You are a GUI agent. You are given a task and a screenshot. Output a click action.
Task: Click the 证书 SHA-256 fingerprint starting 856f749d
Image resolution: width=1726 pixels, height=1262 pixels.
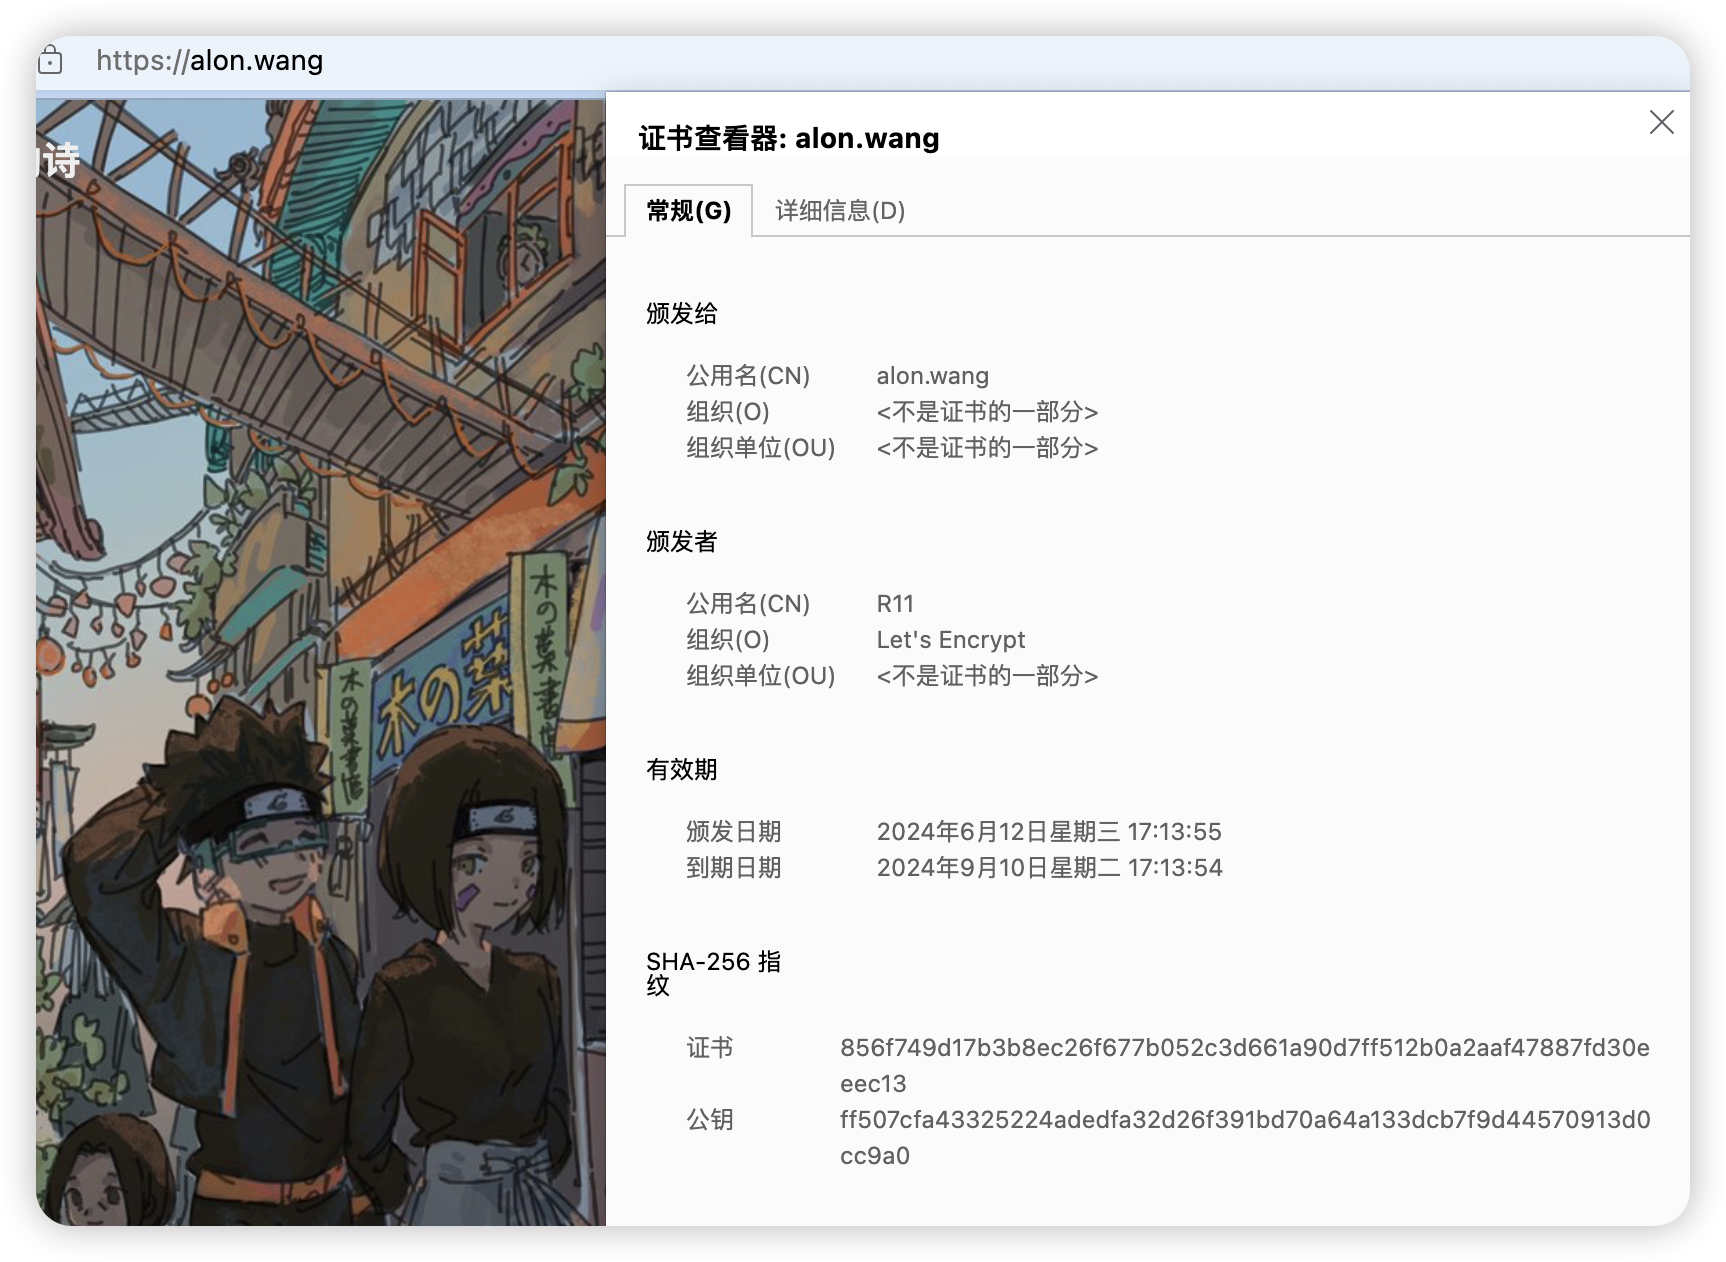click(1244, 1048)
